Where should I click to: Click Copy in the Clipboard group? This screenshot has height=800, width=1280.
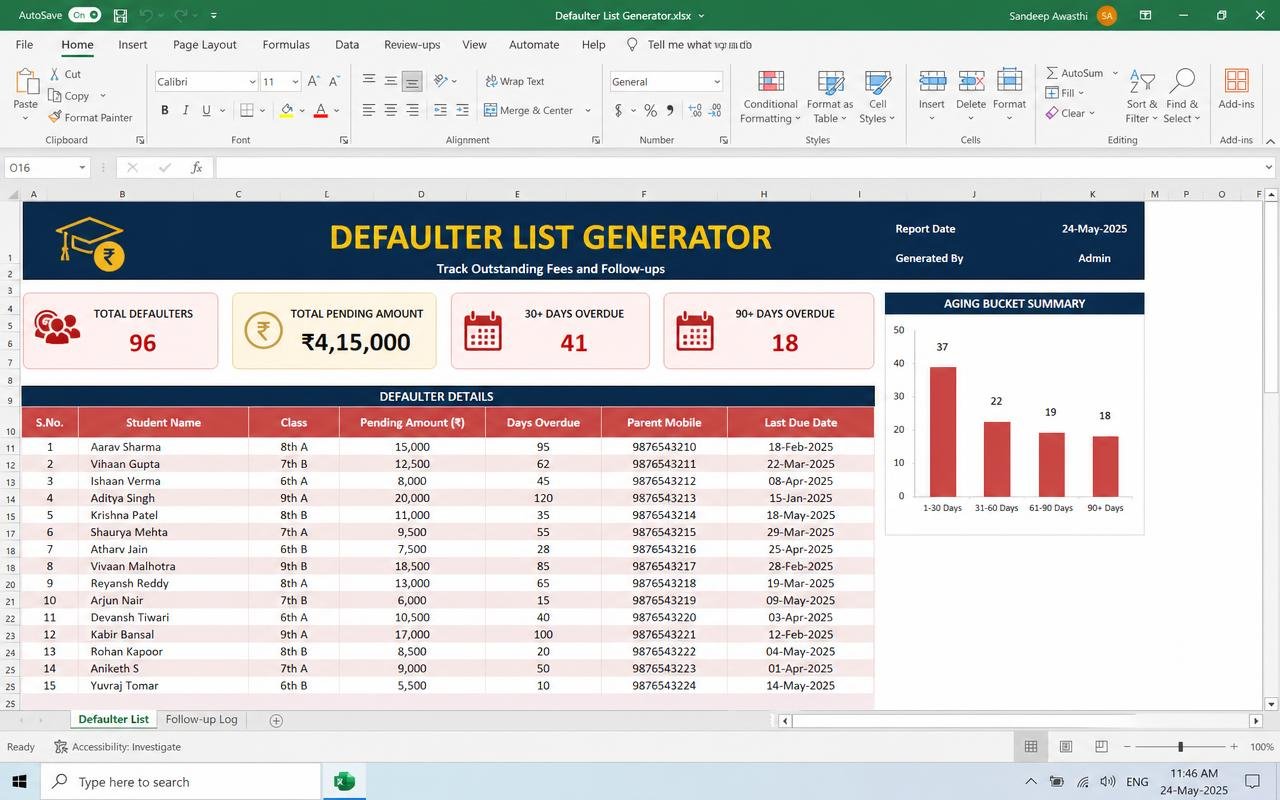[68, 96]
